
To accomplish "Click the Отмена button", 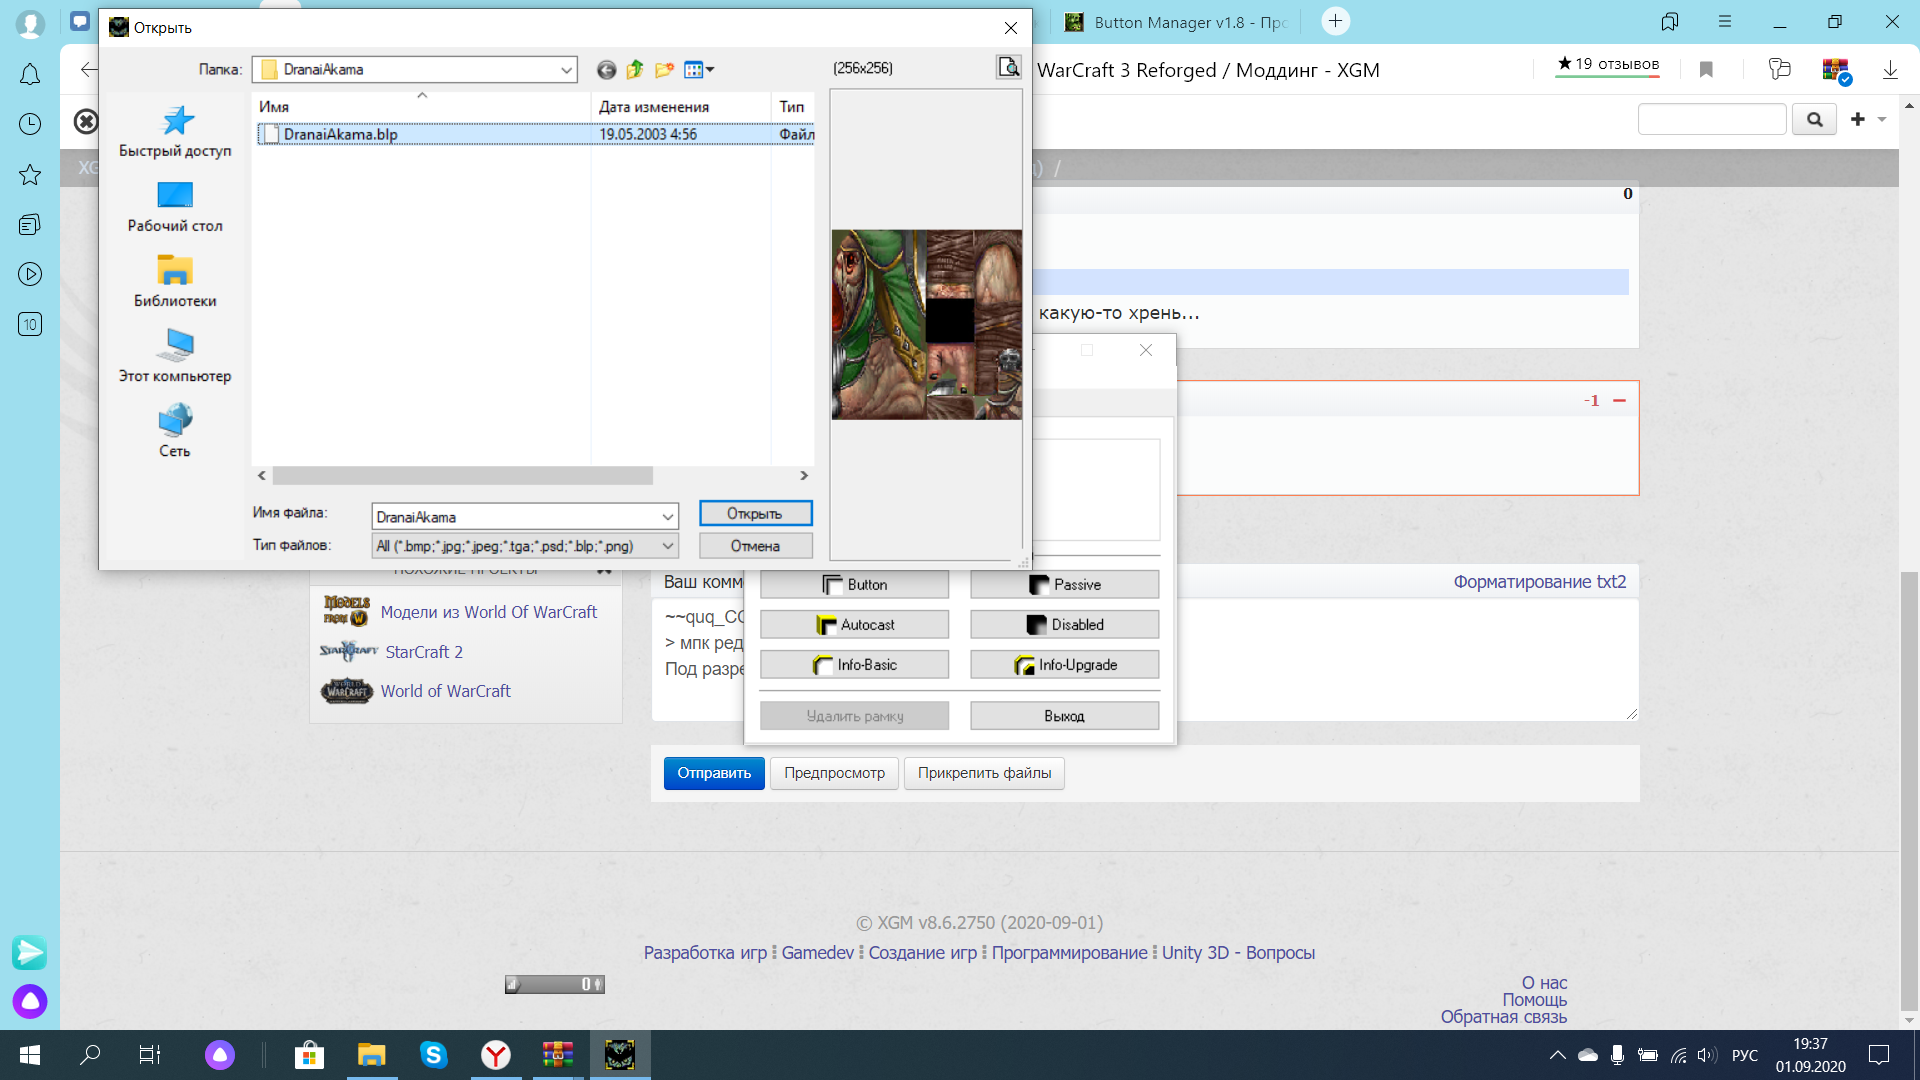I will point(755,546).
